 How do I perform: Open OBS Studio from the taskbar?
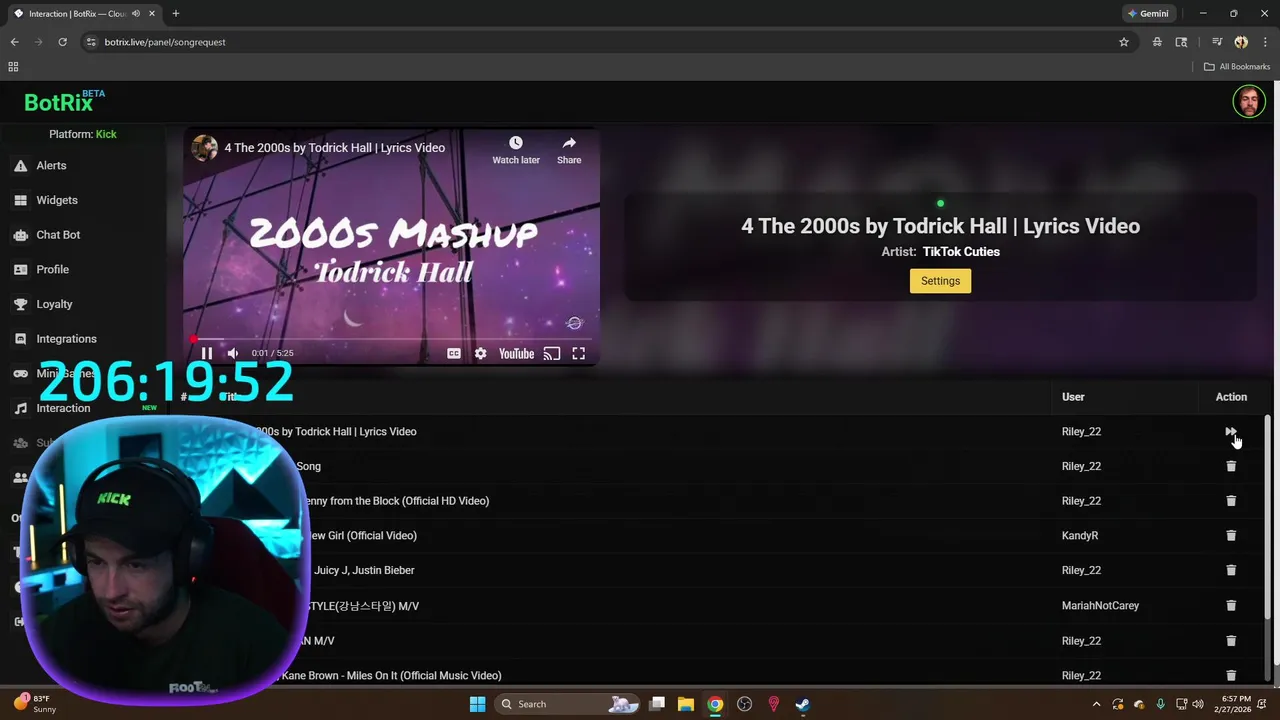pyautogui.click(x=744, y=704)
